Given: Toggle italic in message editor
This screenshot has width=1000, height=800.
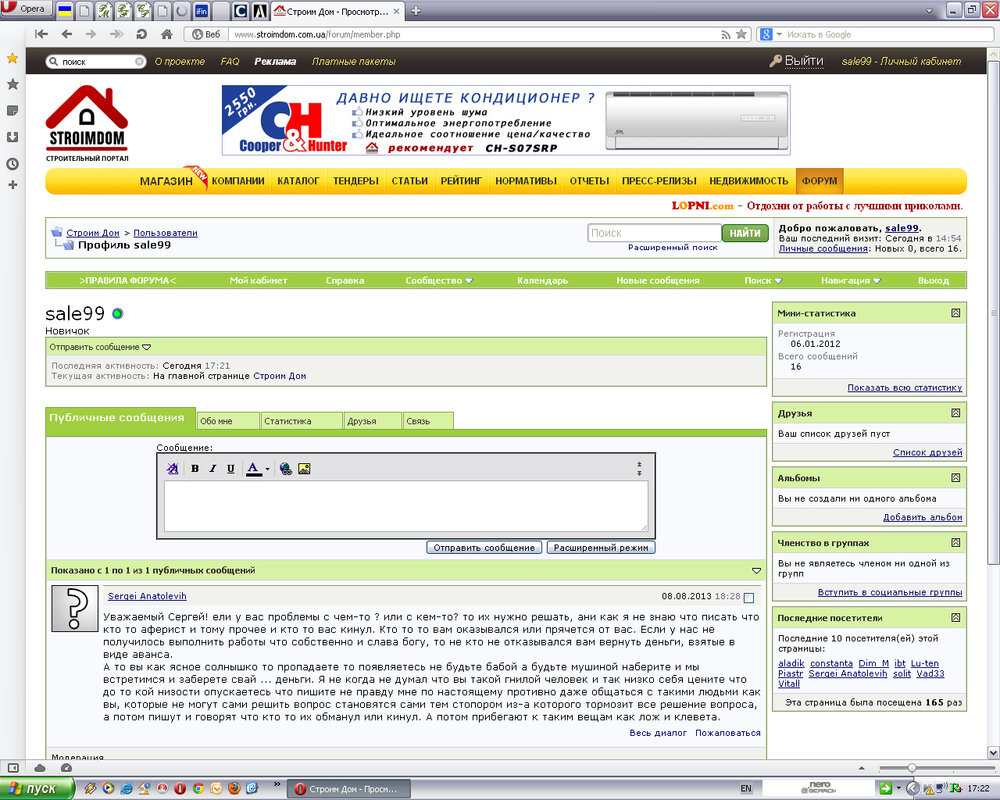Looking at the screenshot, I should point(213,469).
